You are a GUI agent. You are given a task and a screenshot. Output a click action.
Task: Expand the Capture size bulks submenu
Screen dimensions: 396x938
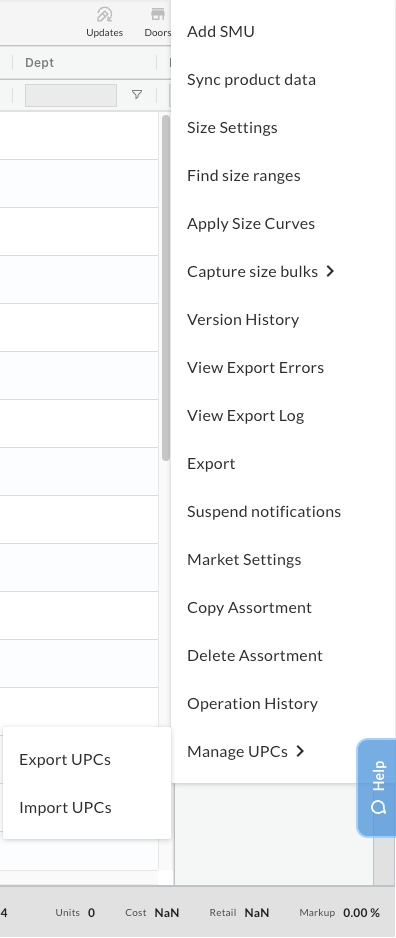click(330, 272)
